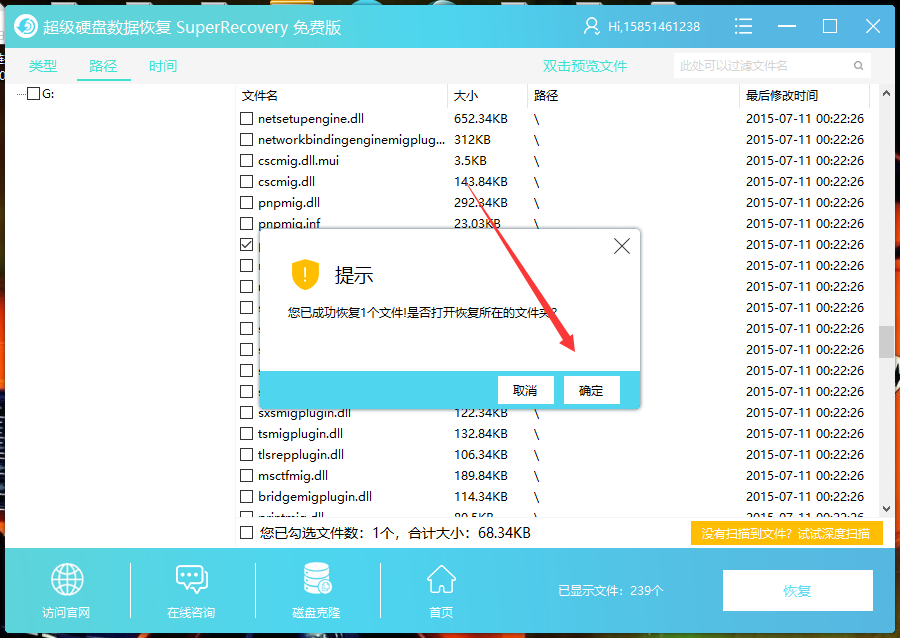Uncheck the ticked file checkbox behind the dialog
This screenshot has width=900, height=638.
pyautogui.click(x=246, y=245)
